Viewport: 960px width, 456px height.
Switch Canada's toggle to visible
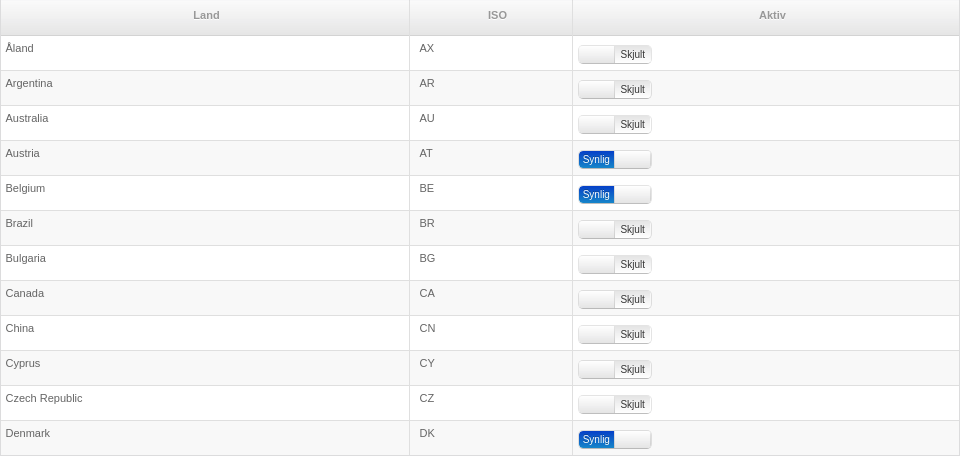[614, 299]
